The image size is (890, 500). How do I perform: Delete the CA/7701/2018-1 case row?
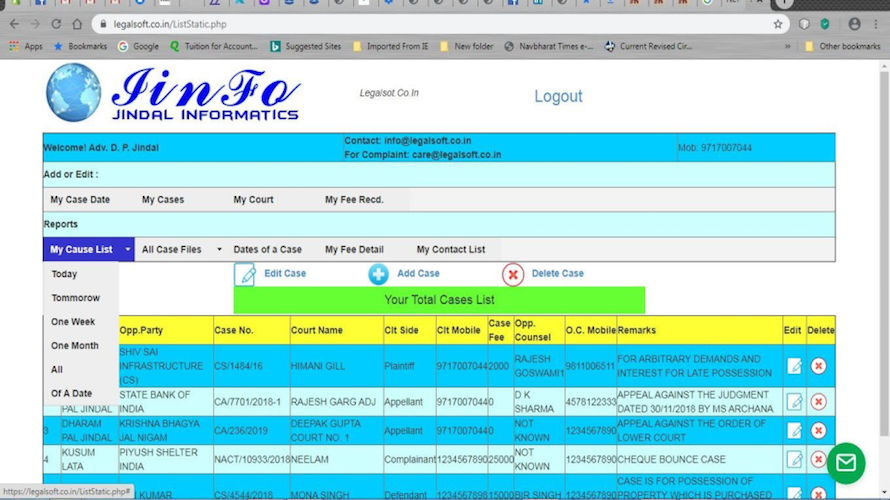tap(818, 402)
